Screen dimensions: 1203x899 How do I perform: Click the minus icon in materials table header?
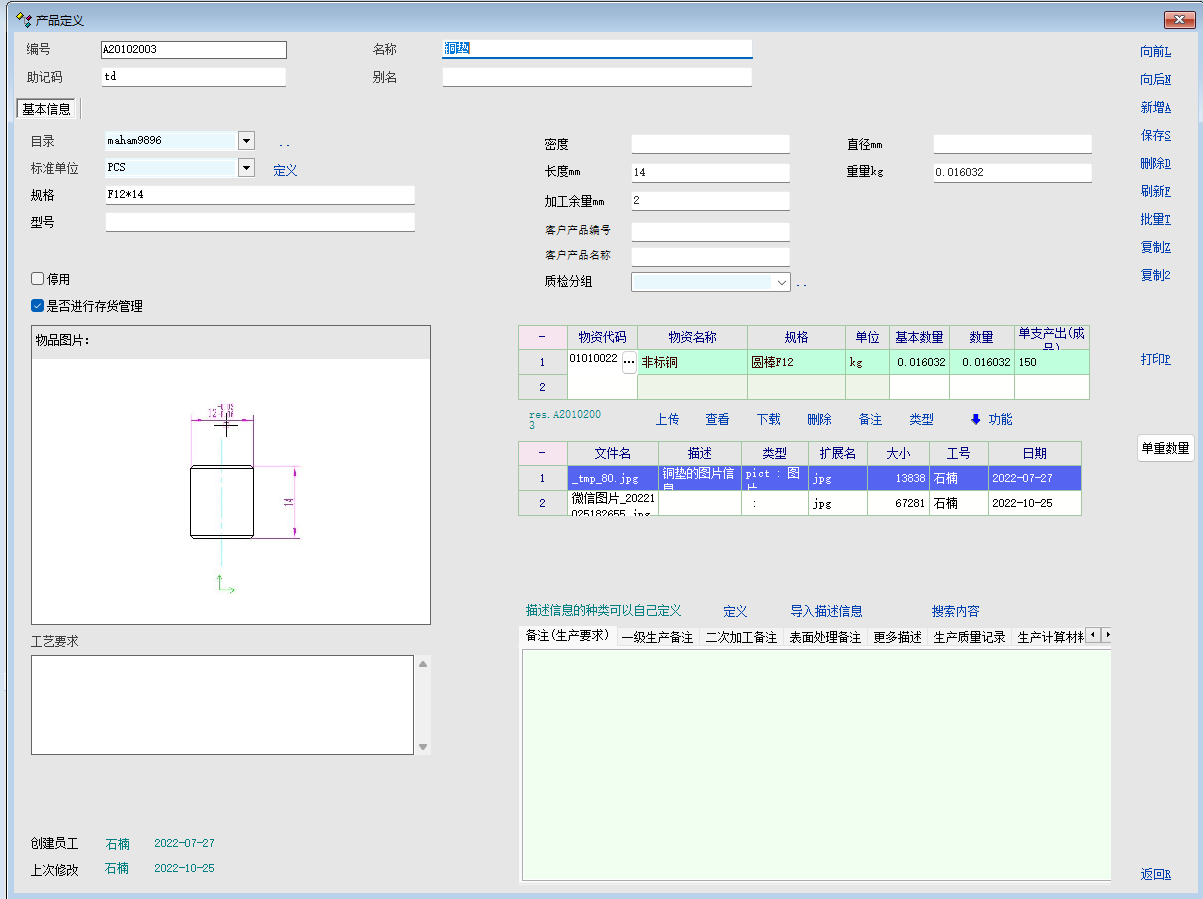click(542, 337)
